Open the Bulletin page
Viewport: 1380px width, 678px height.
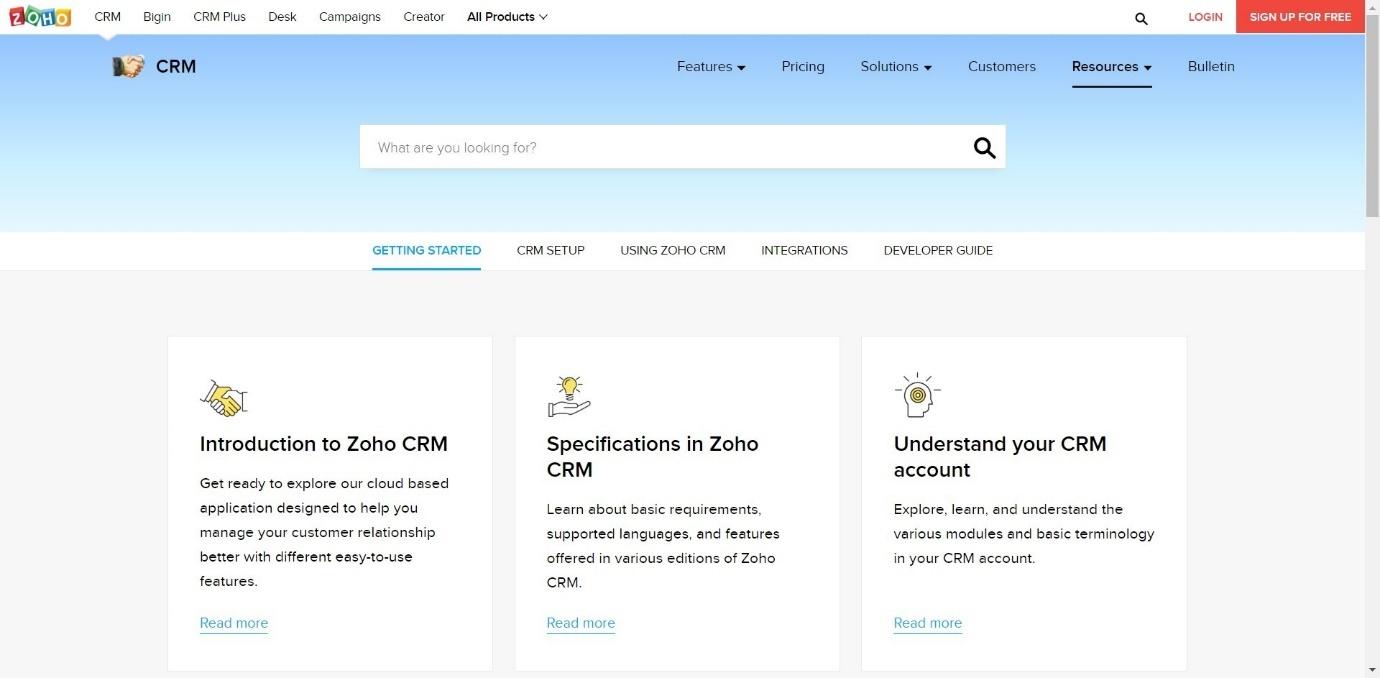coord(1211,67)
